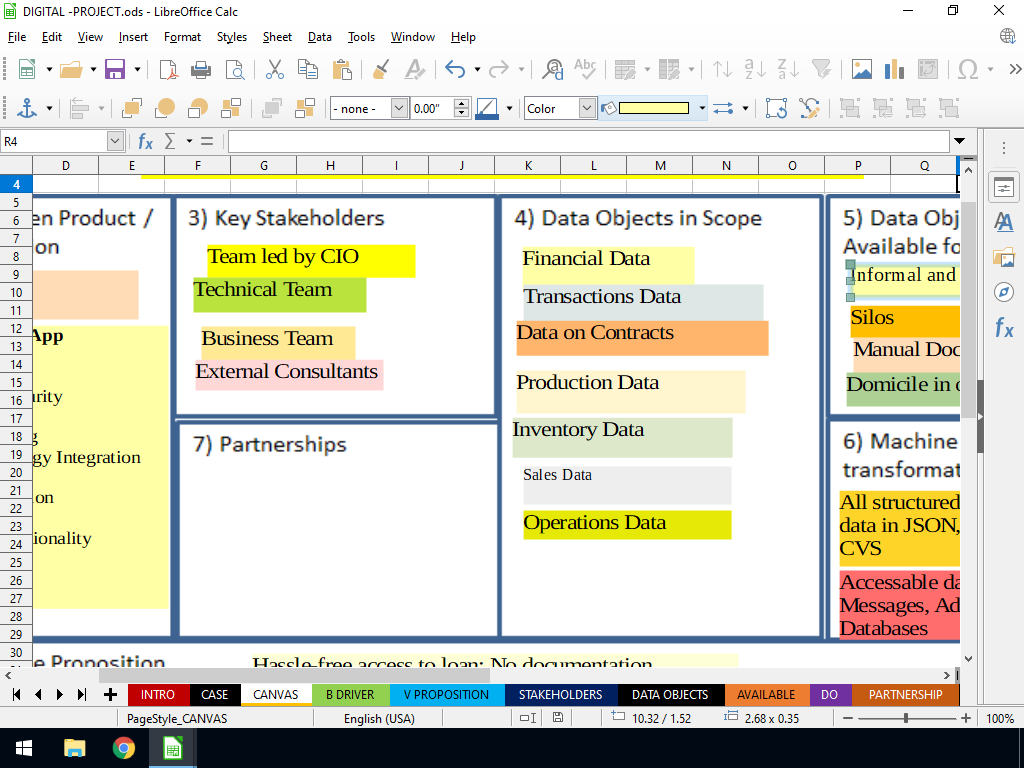Show more toolbar items chevron

pos(1015,69)
